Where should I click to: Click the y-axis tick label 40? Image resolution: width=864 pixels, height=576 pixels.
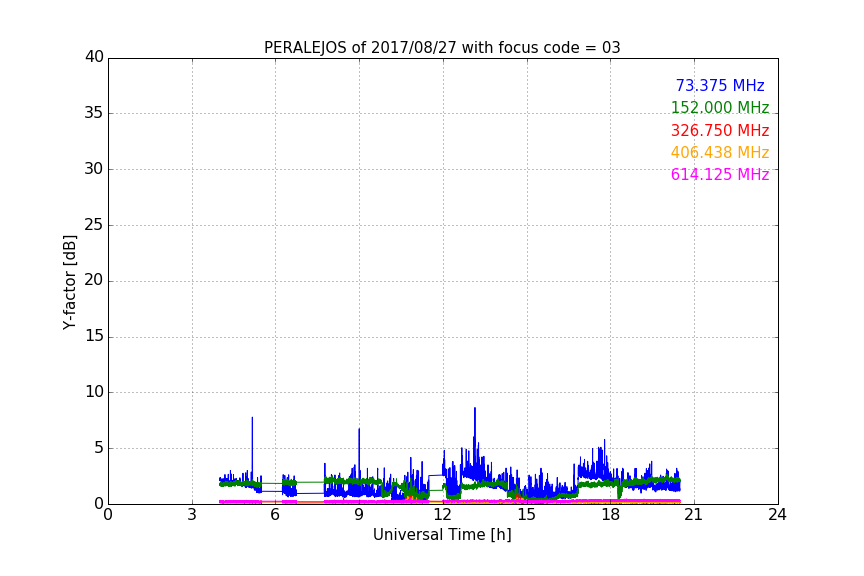point(94,57)
